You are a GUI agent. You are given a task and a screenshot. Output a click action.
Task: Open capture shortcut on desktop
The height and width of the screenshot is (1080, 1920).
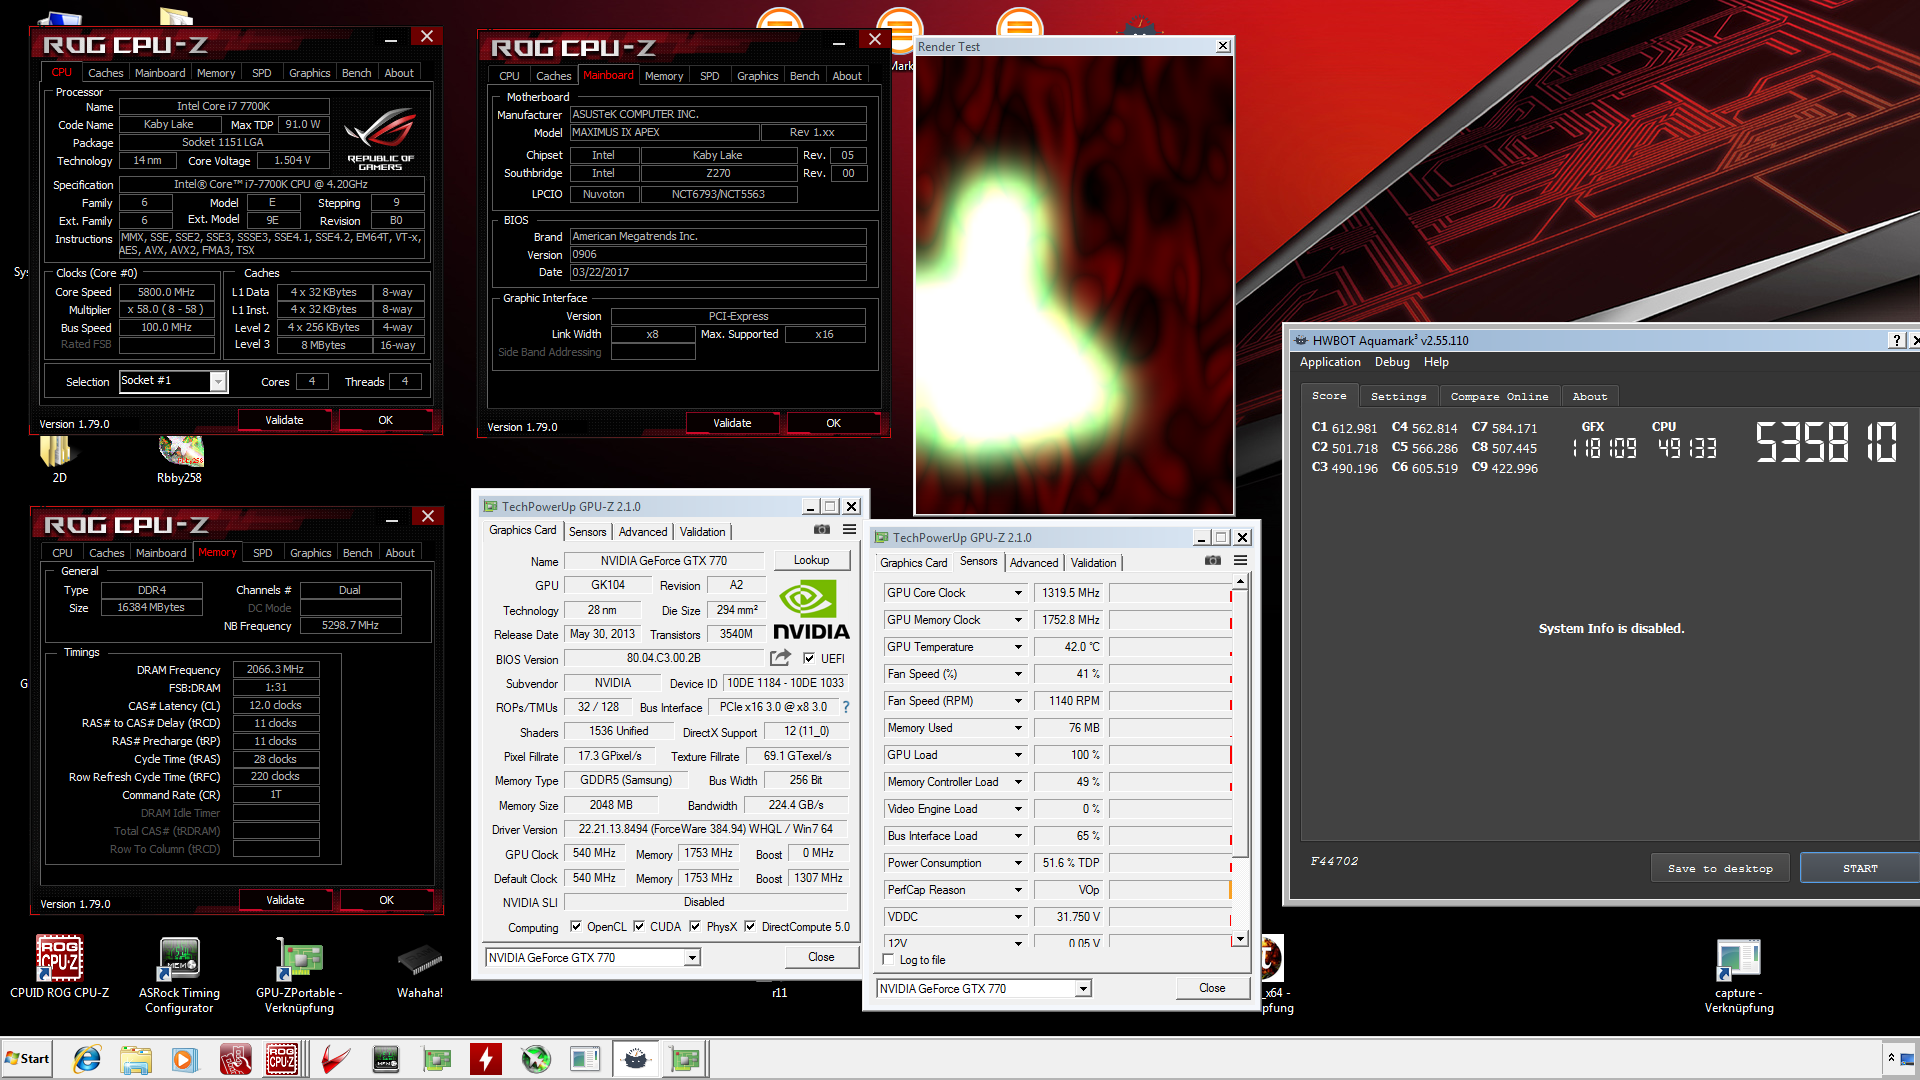click(1739, 975)
